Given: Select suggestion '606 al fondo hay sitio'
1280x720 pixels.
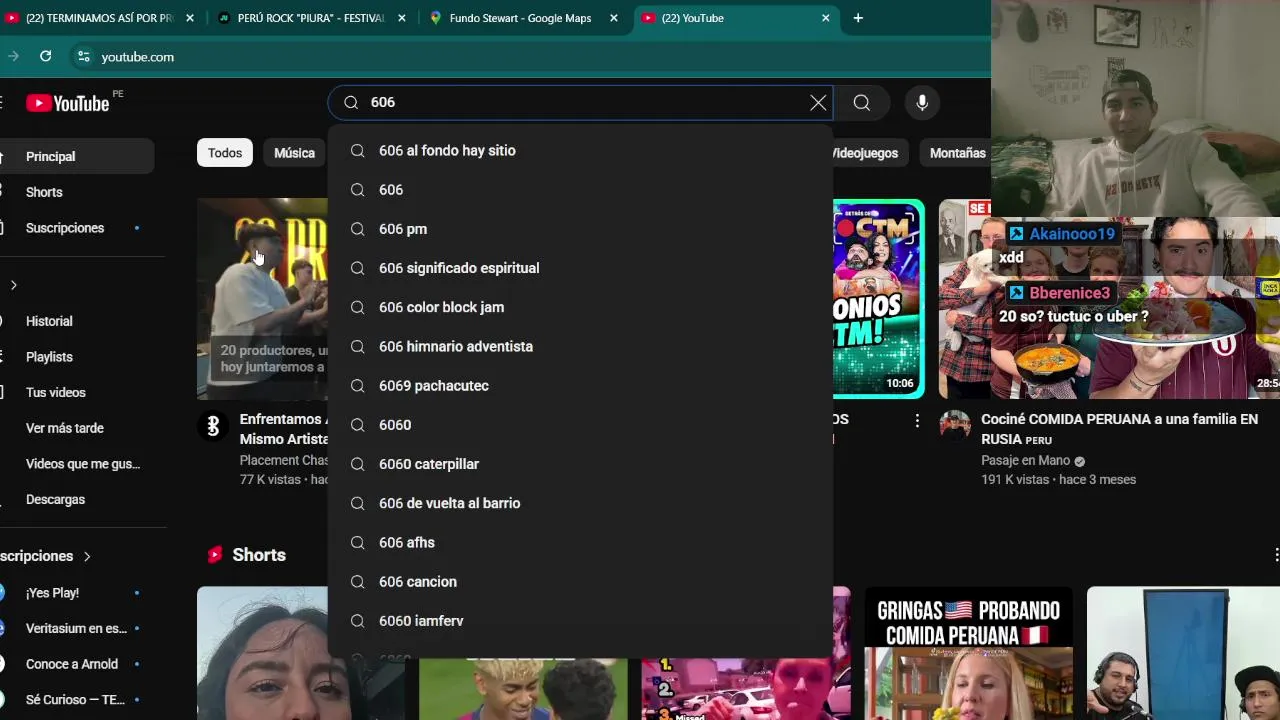Looking at the screenshot, I should pos(580,150).
